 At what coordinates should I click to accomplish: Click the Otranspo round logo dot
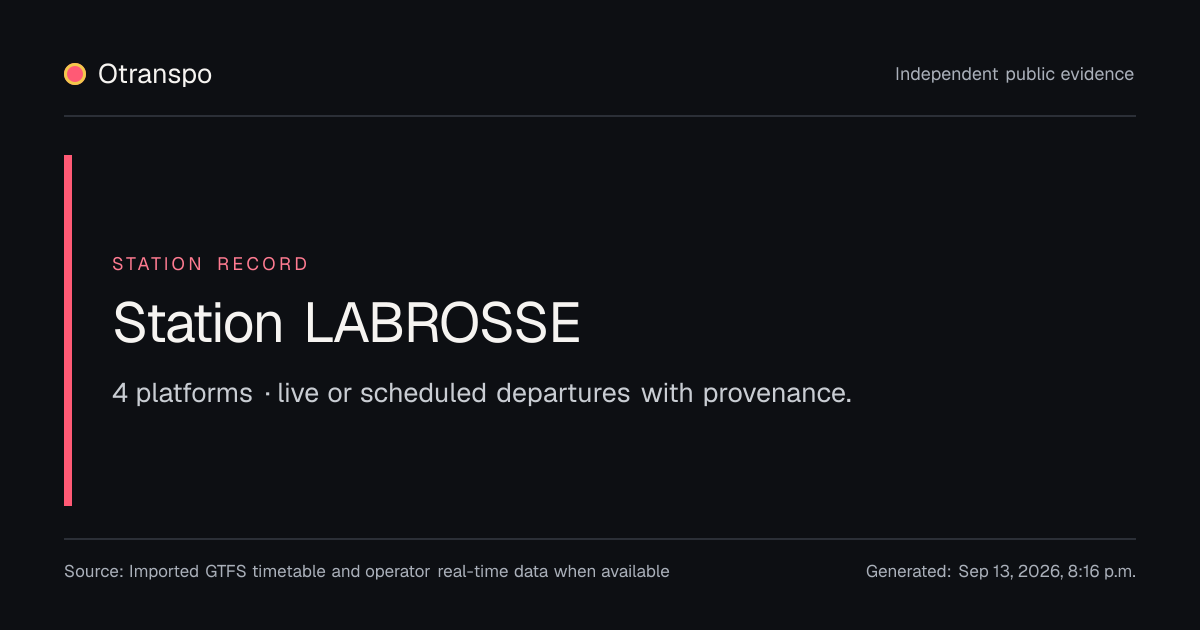(75, 74)
